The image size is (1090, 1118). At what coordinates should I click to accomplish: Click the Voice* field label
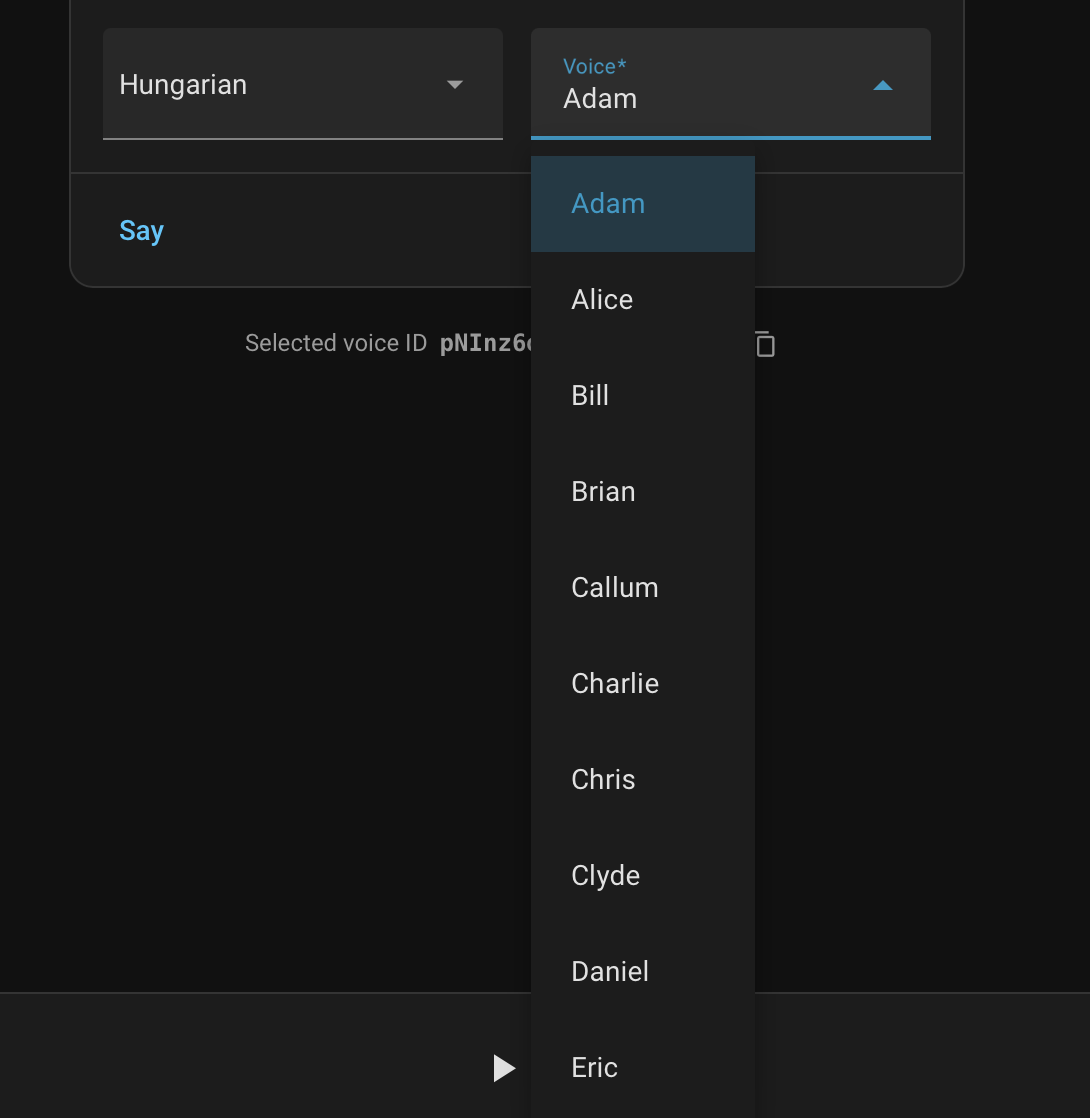[594, 67]
